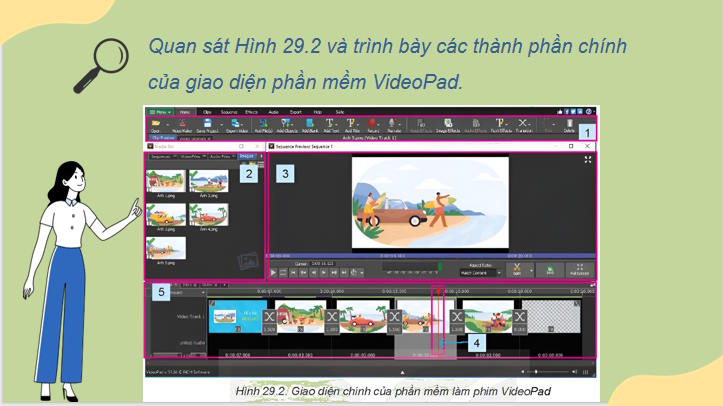Select the Ảnh 5.png thumbnail
The height and width of the screenshot is (406, 723).
[166, 248]
